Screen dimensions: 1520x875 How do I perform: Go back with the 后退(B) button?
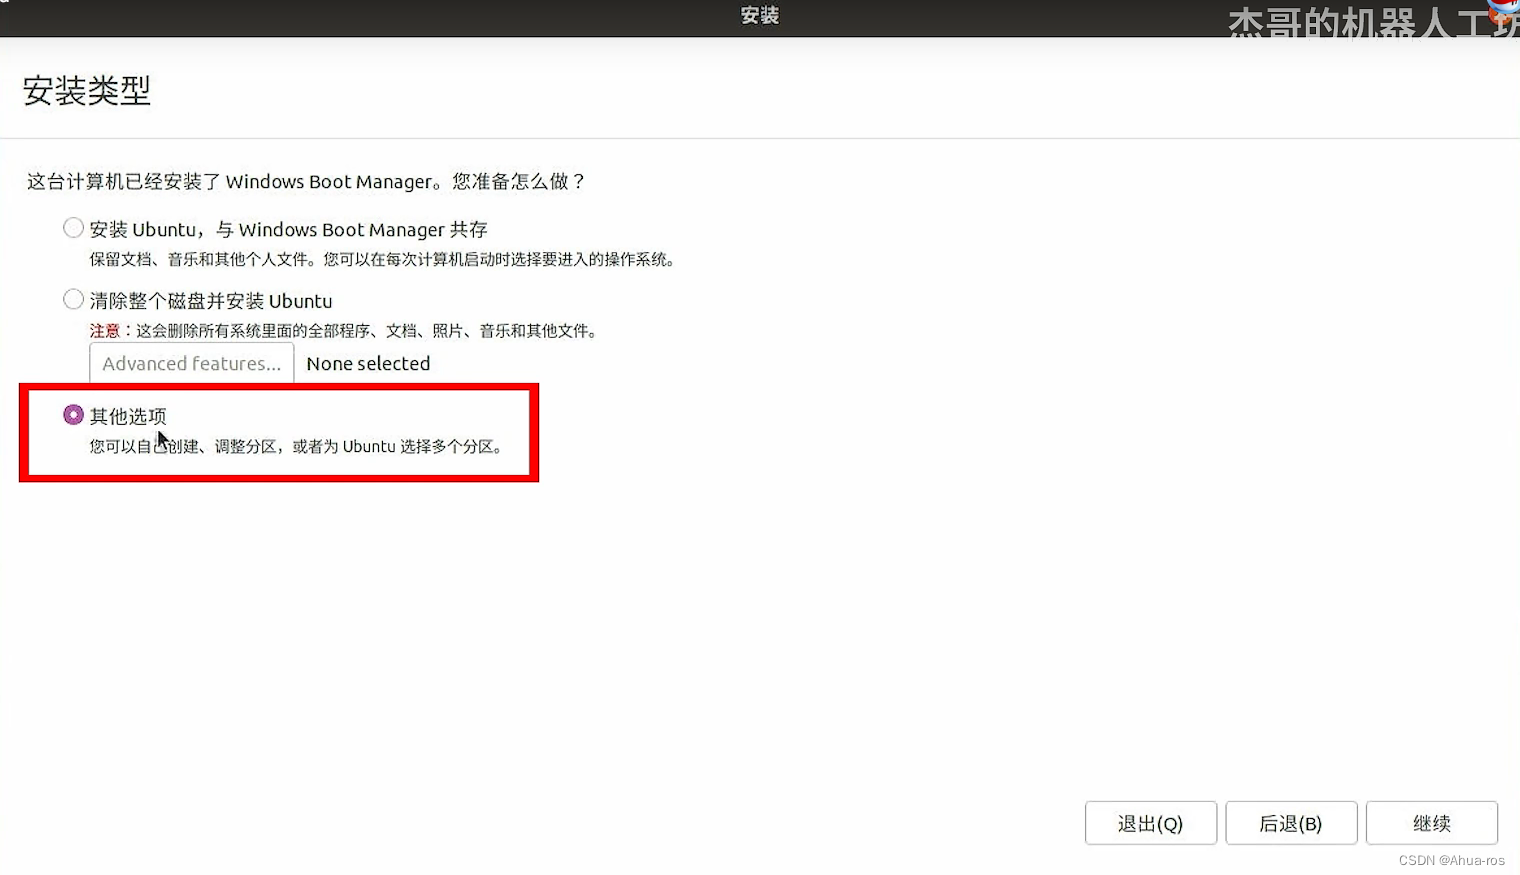[x=1291, y=823]
